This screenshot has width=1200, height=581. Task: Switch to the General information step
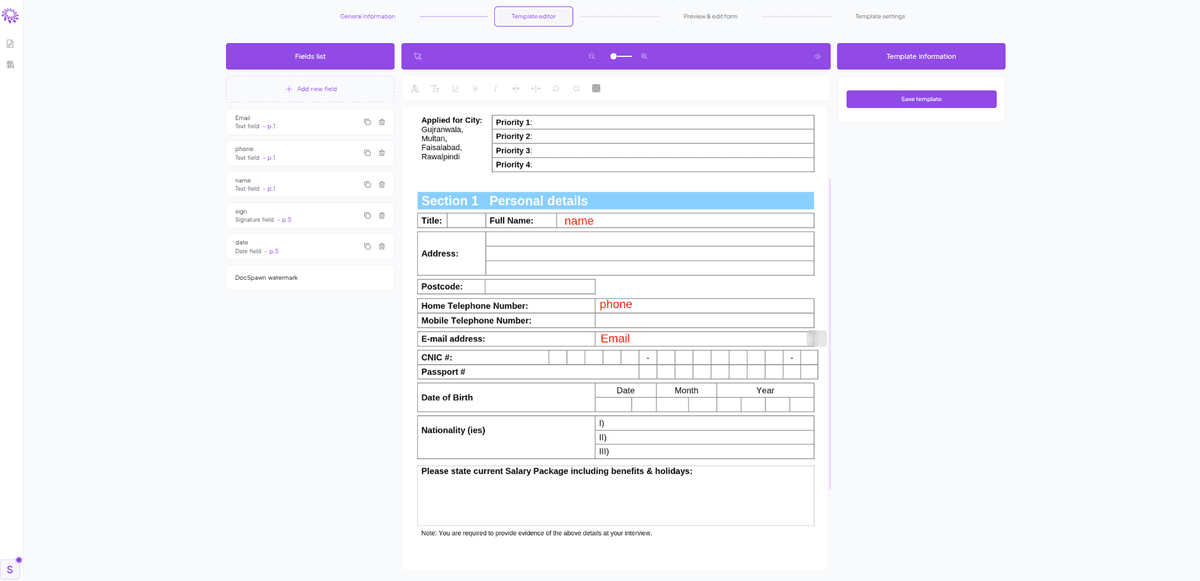tap(367, 16)
